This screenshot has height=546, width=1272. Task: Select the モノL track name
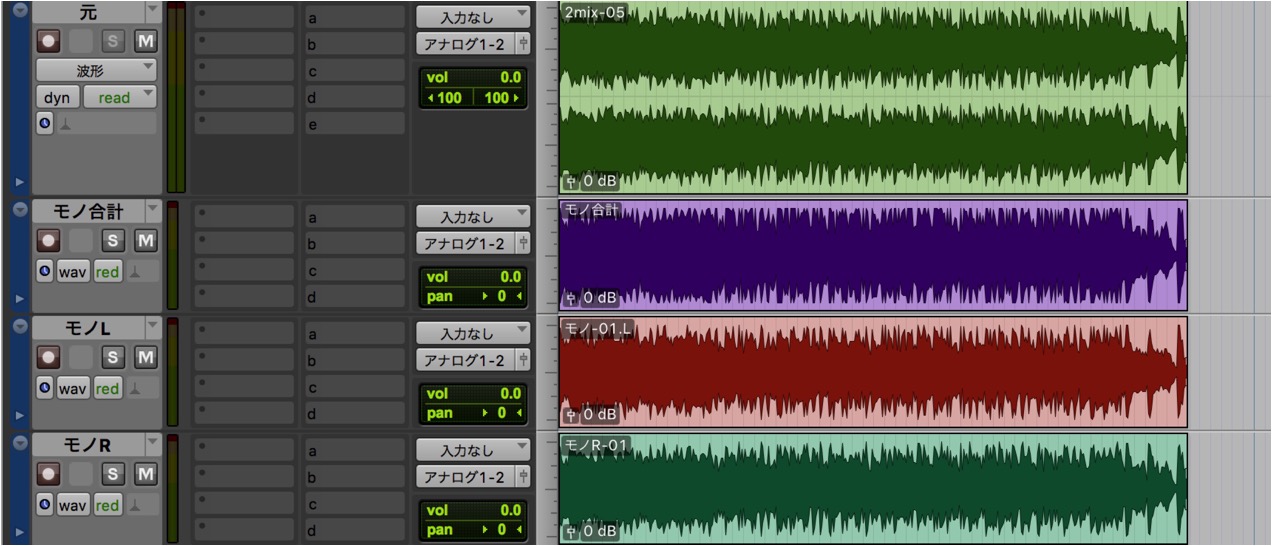pyautogui.click(x=88, y=327)
